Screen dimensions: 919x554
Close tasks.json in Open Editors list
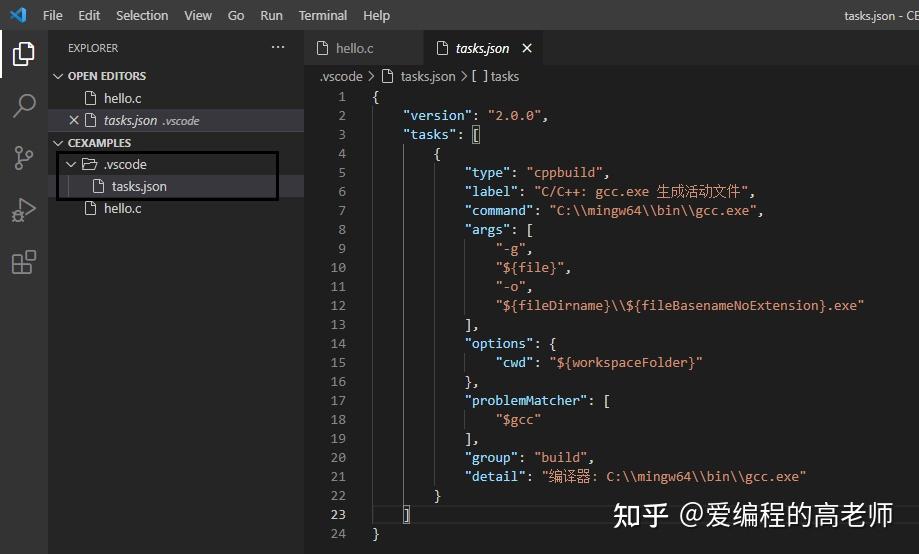pos(74,120)
